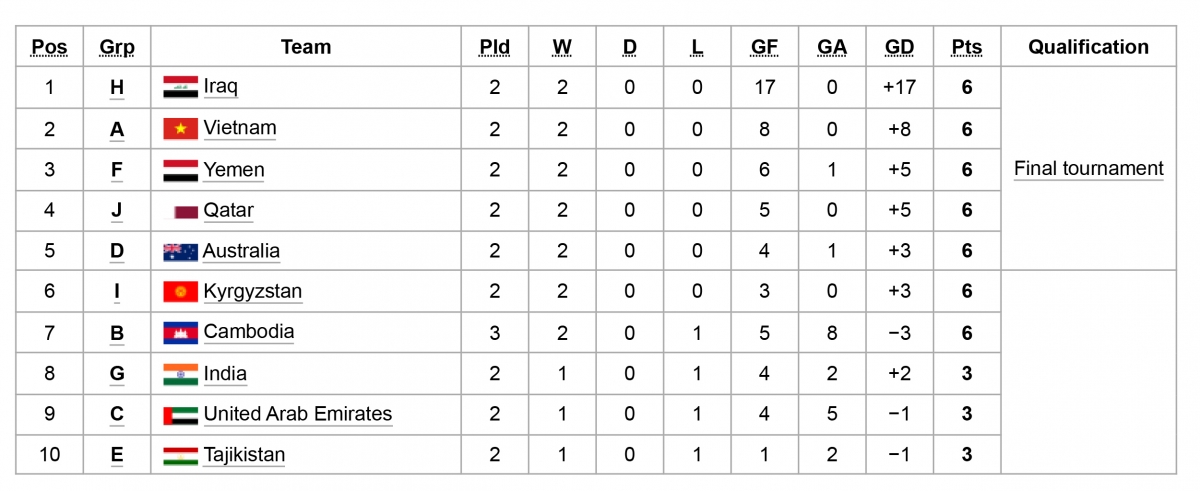Click the Iraq flag icon
Screen dimensions: 1200x491
click(181, 87)
